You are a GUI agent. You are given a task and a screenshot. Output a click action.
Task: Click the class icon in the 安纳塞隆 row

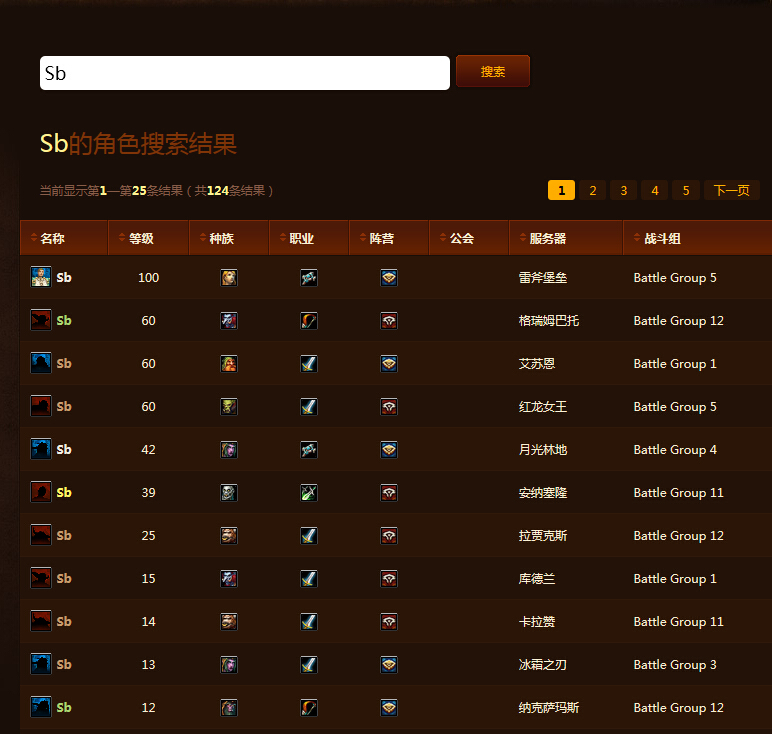309,493
